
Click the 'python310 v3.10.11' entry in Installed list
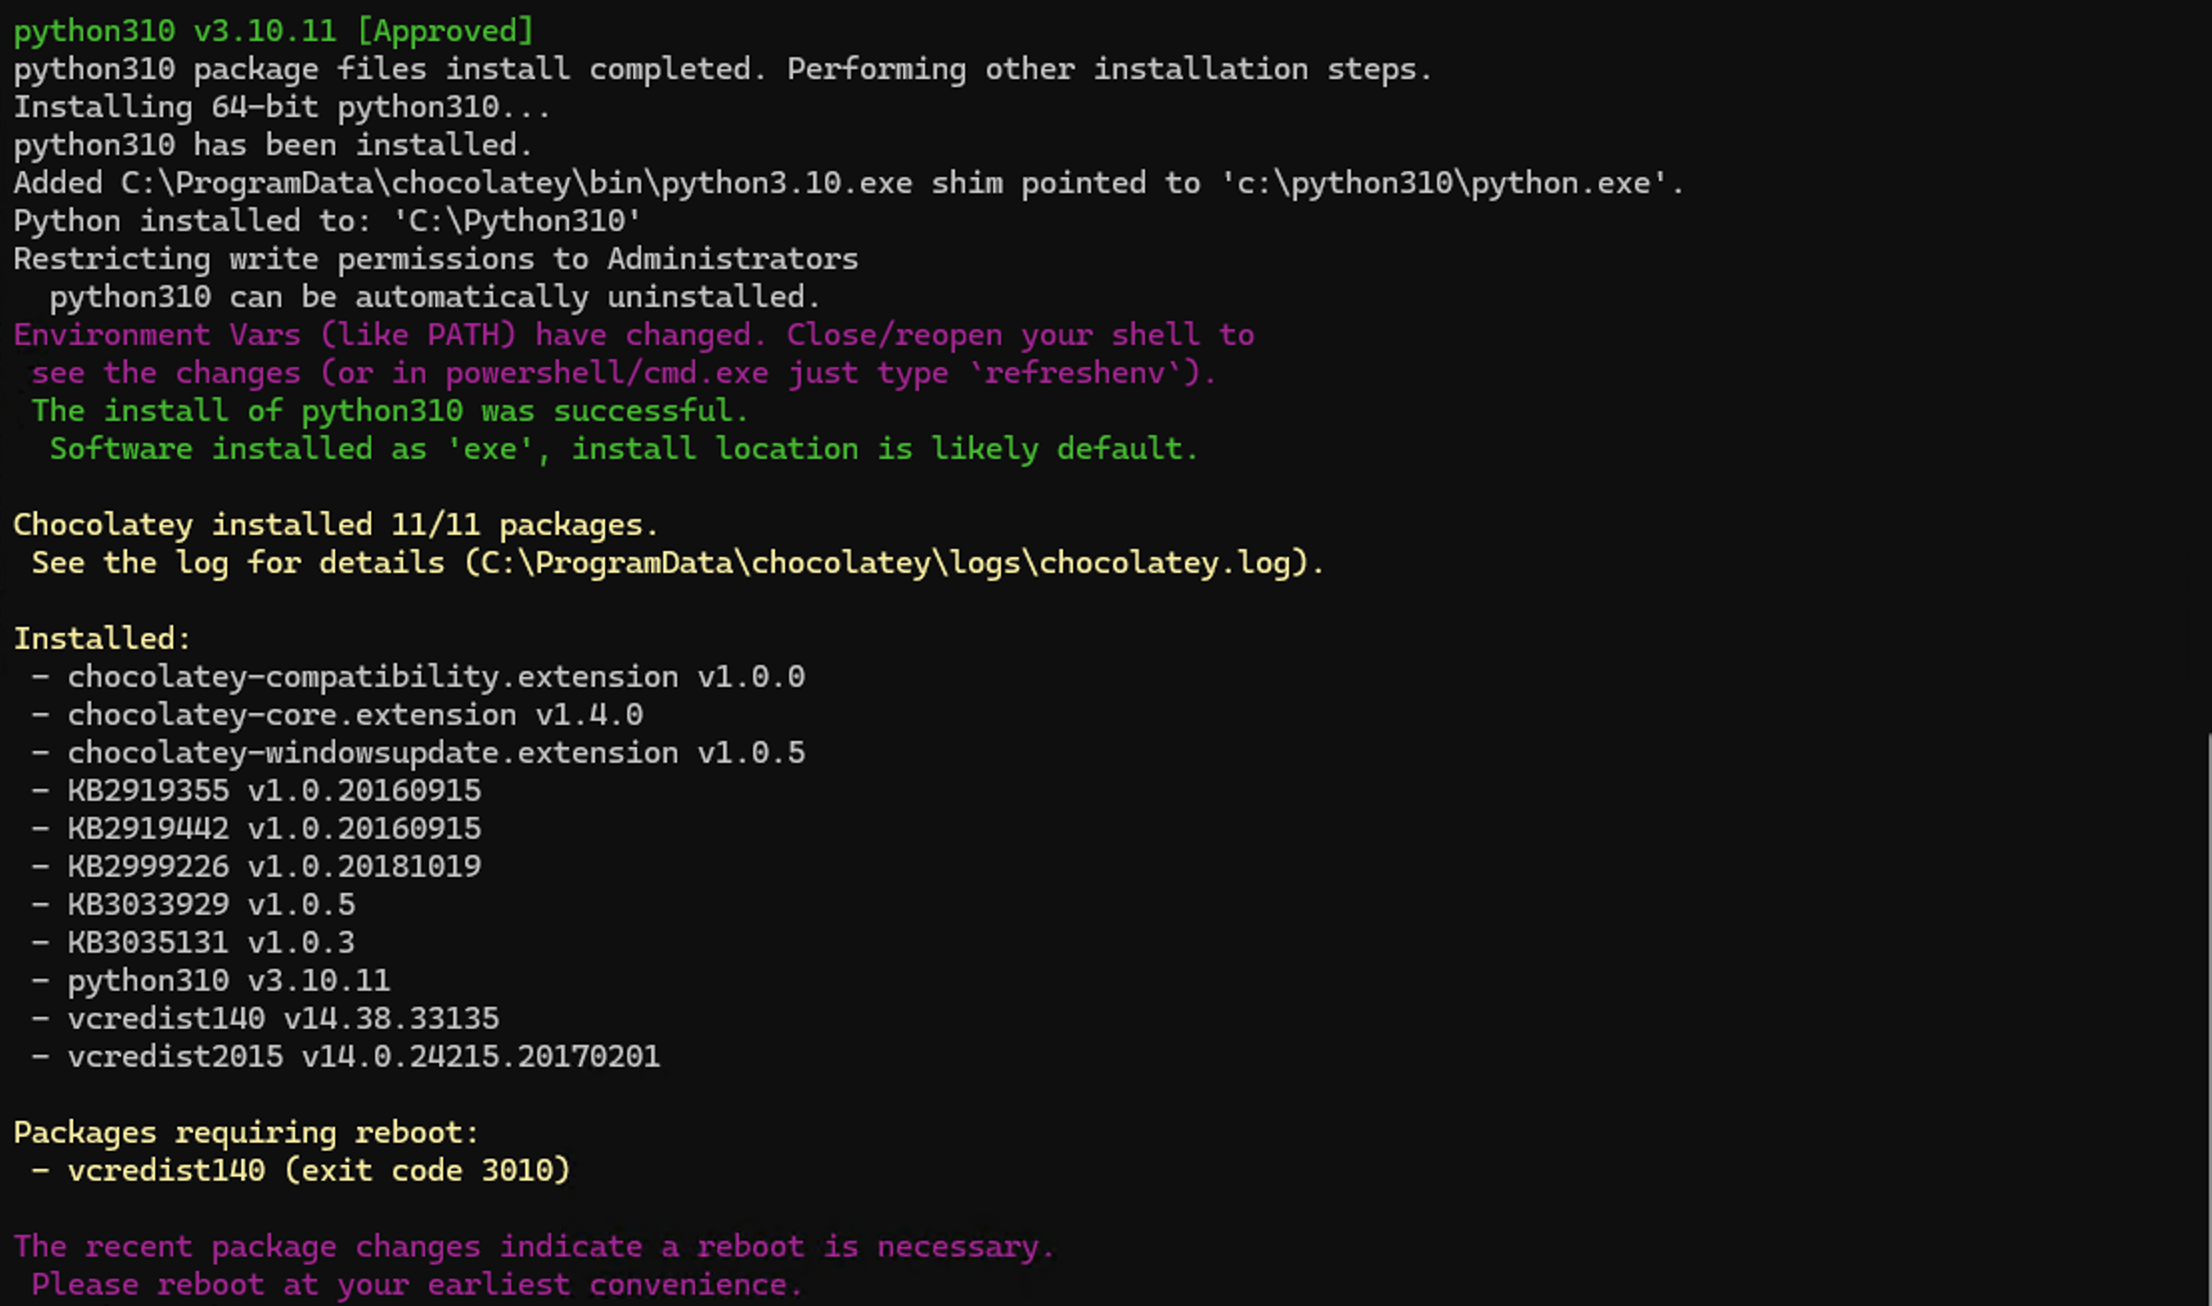pos(228,981)
